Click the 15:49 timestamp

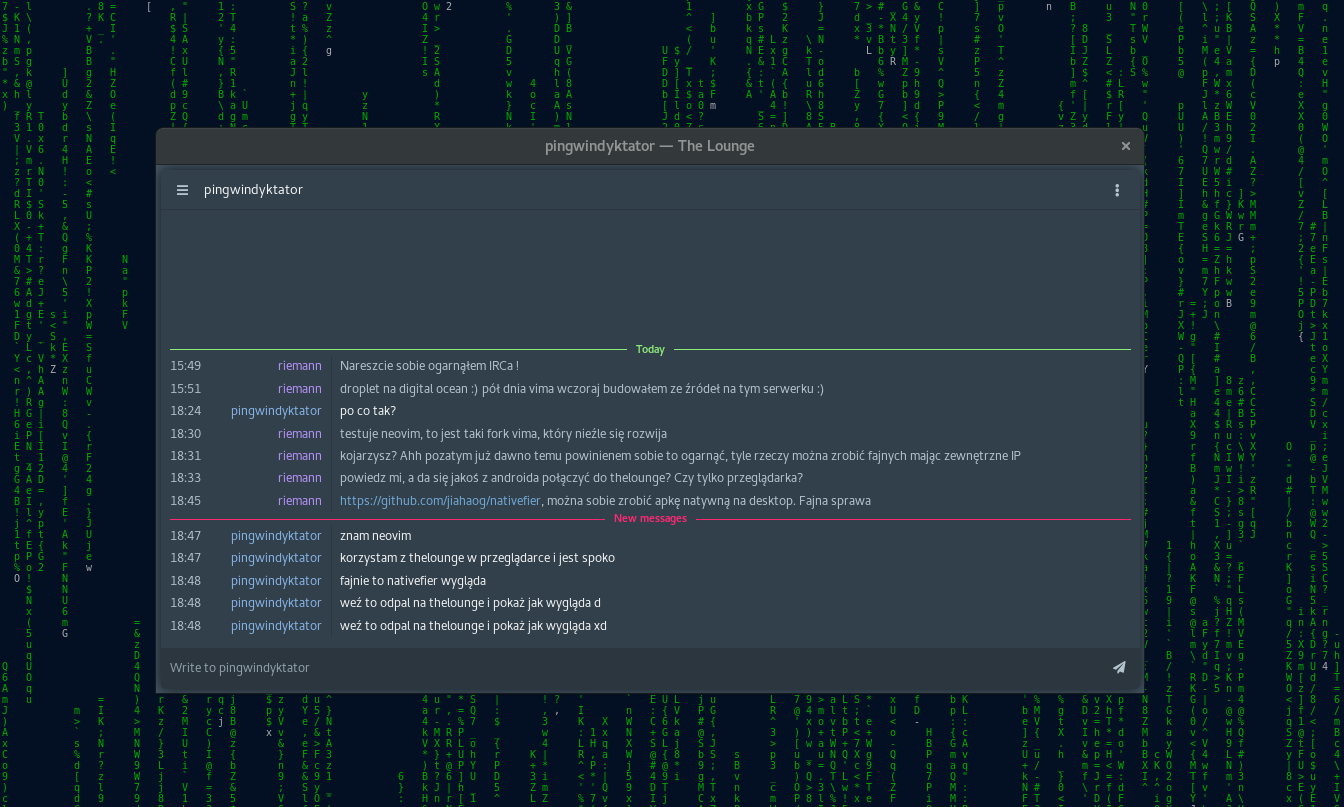tap(185, 366)
